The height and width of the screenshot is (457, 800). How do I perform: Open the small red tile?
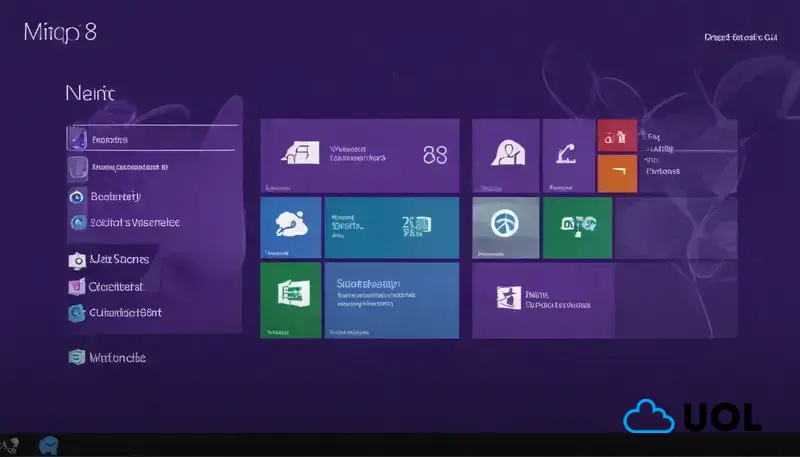[x=617, y=136]
